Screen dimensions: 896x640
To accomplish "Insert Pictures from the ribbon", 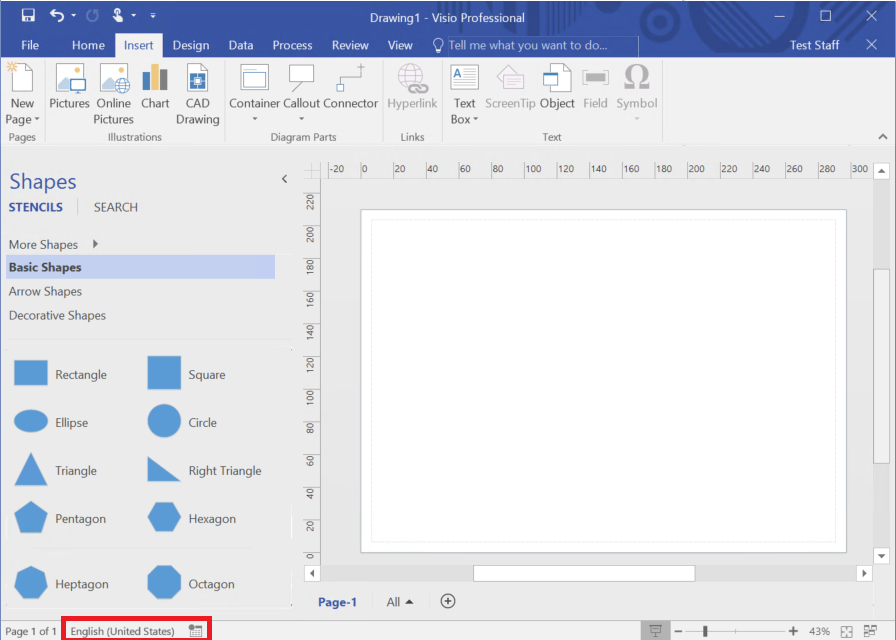I will 69,86.
